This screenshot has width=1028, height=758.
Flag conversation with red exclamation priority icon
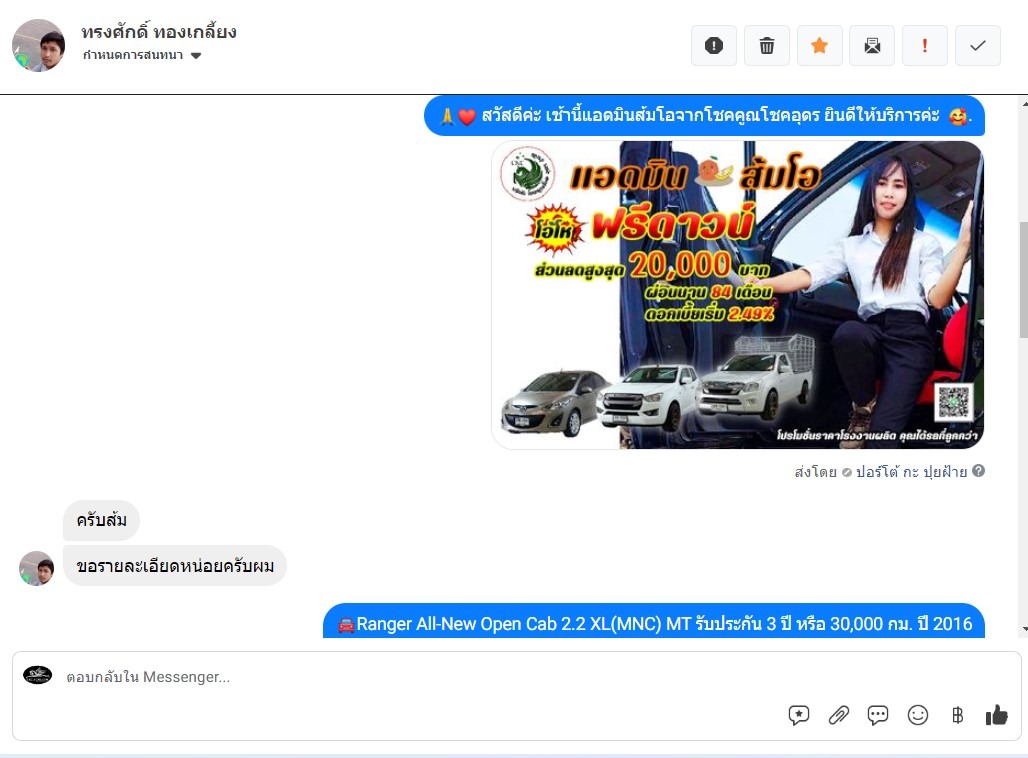pos(924,45)
